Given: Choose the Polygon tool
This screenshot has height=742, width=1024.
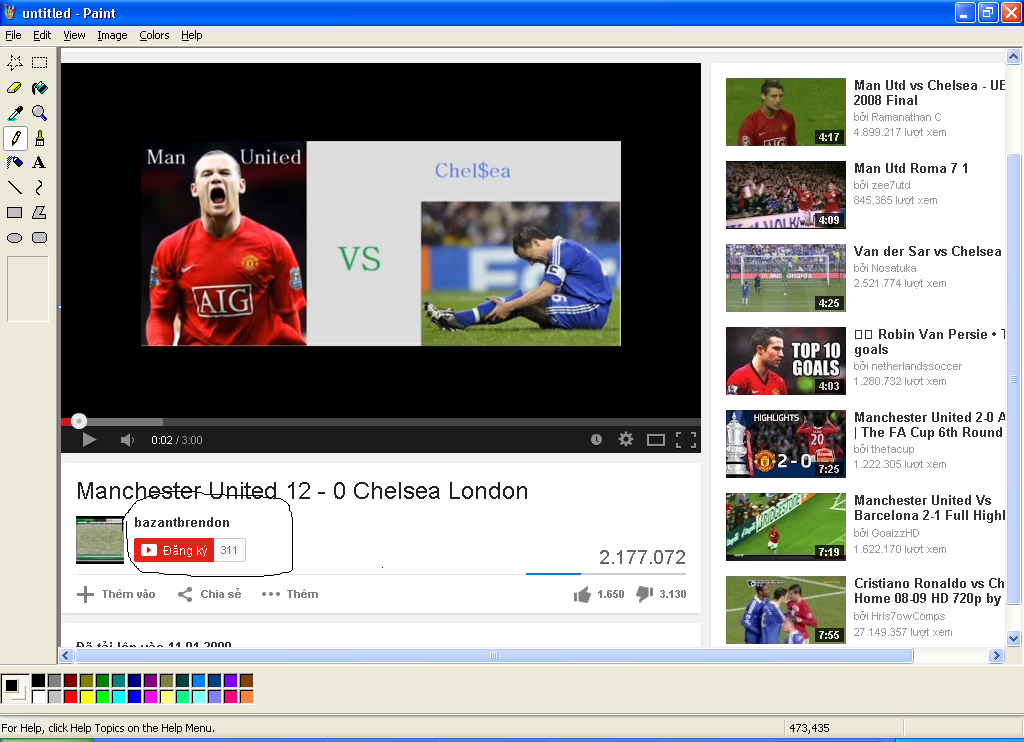Looking at the screenshot, I should pyautogui.click(x=39, y=212).
